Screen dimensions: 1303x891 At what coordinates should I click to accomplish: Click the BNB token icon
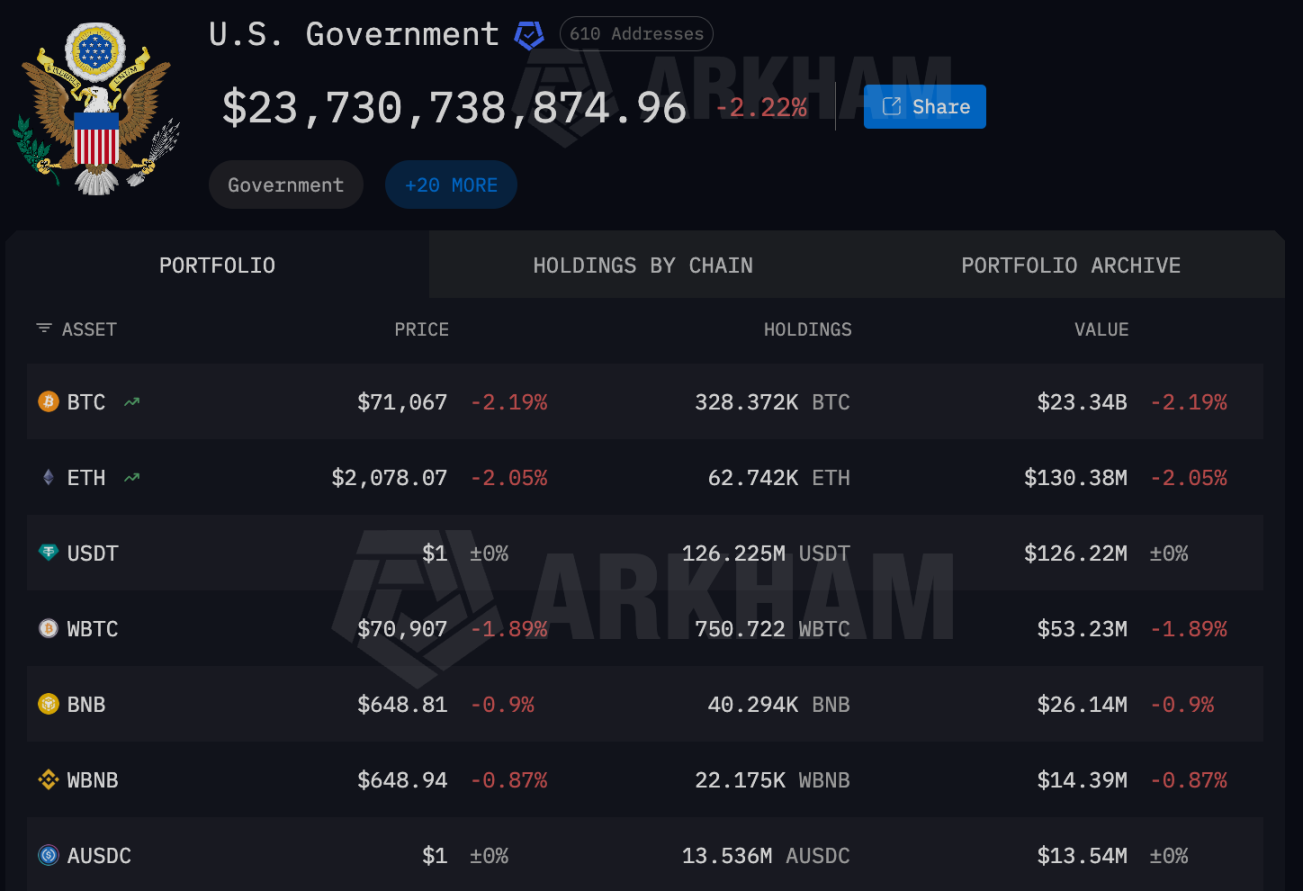48,705
